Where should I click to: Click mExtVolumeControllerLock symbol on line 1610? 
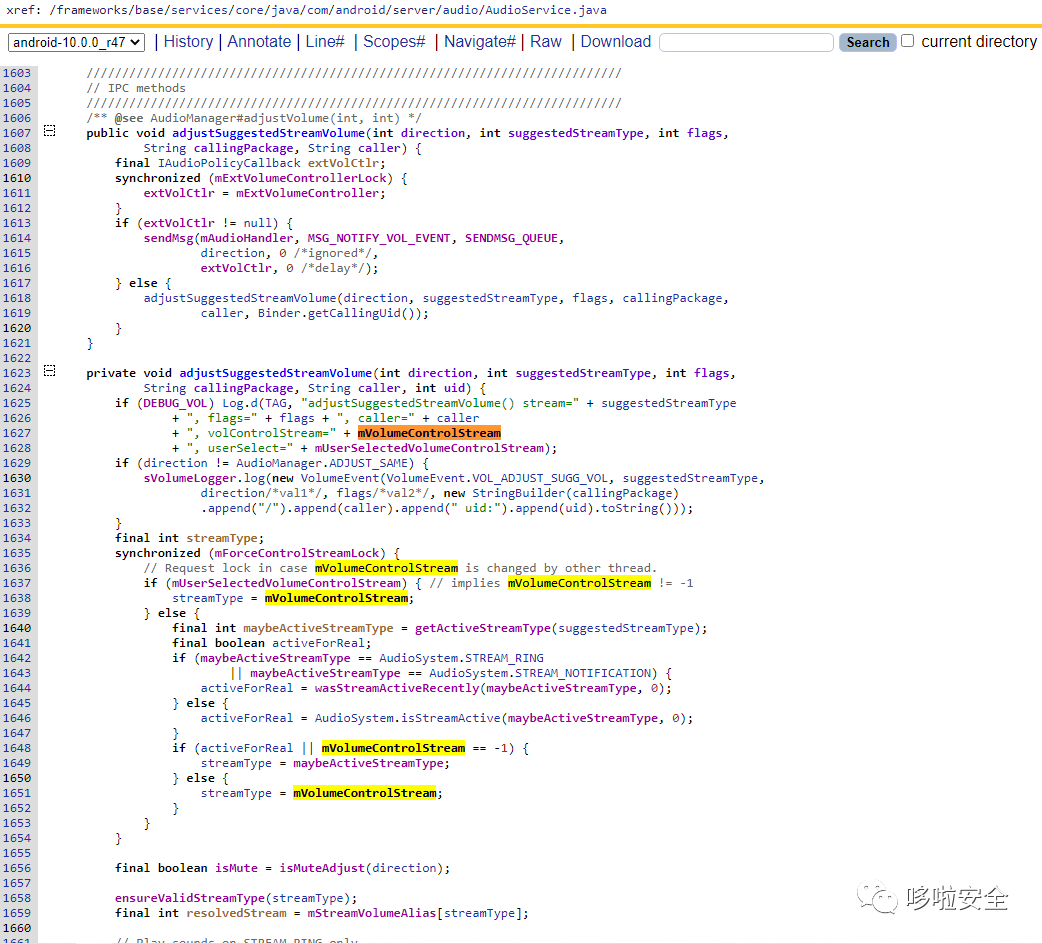[x=300, y=178]
